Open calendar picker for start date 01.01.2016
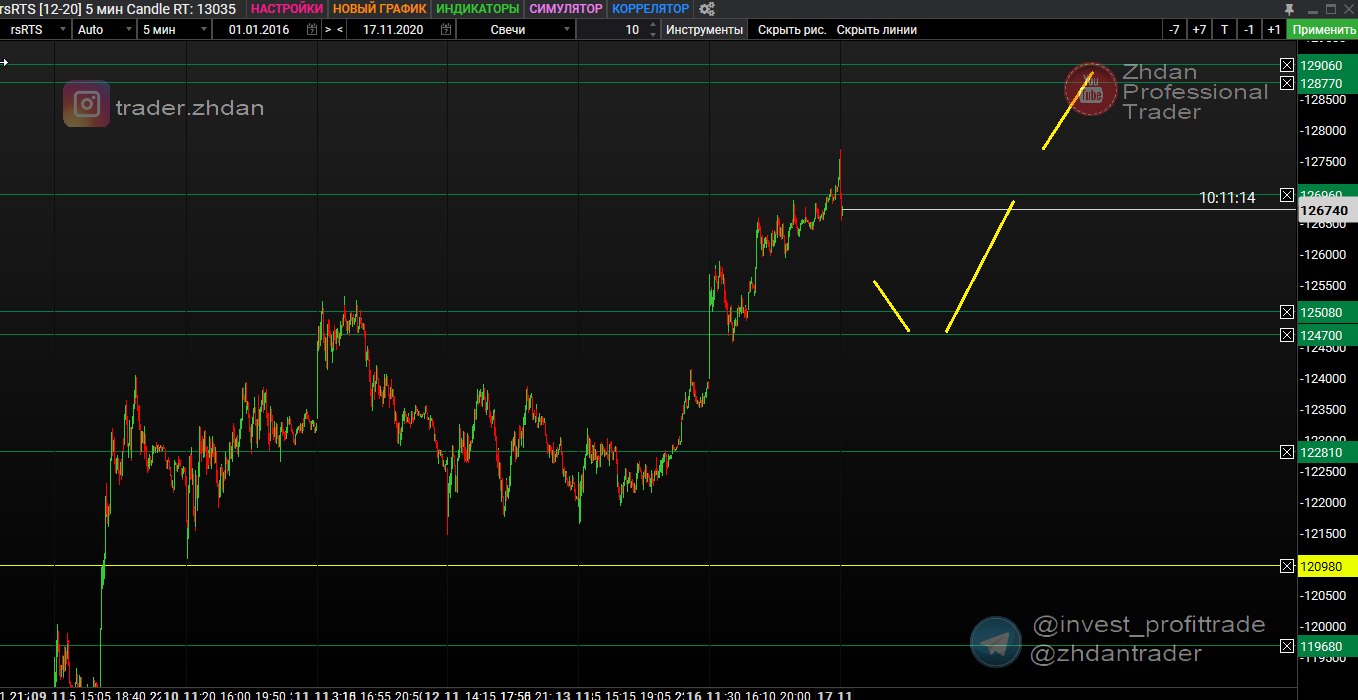 tap(312, 30)
